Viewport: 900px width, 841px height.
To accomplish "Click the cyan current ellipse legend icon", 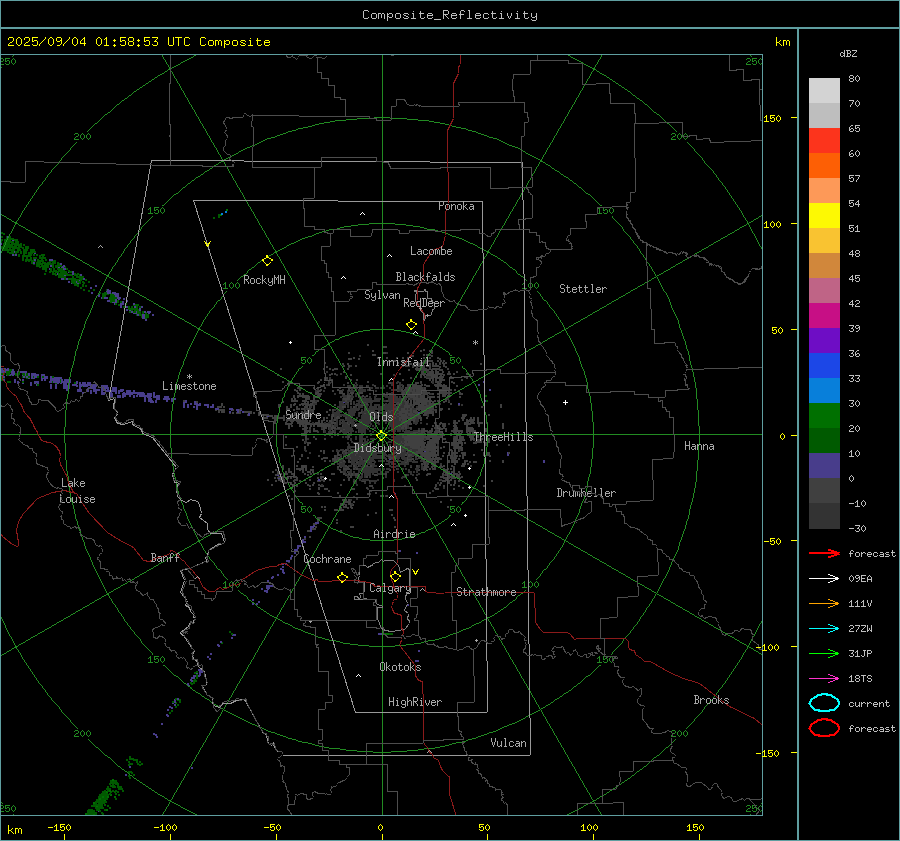I will [x=824, y=703].
